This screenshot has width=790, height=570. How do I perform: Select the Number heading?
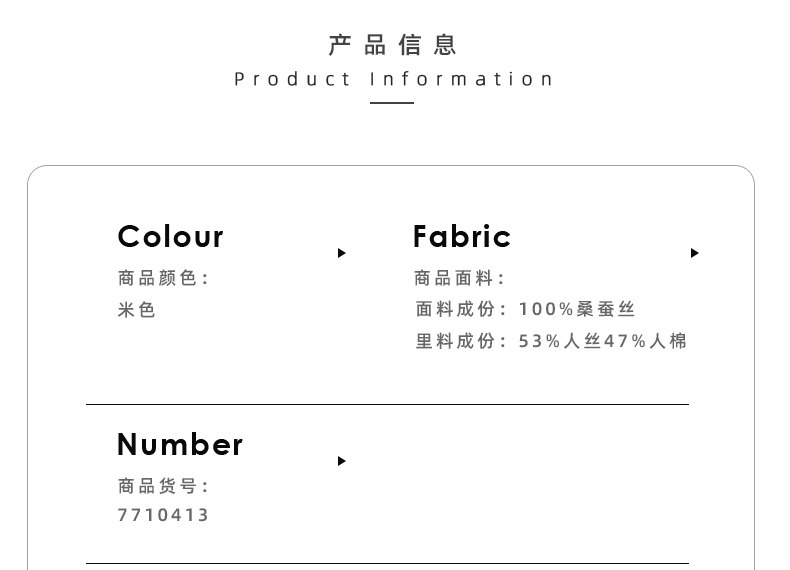point(180,444)
